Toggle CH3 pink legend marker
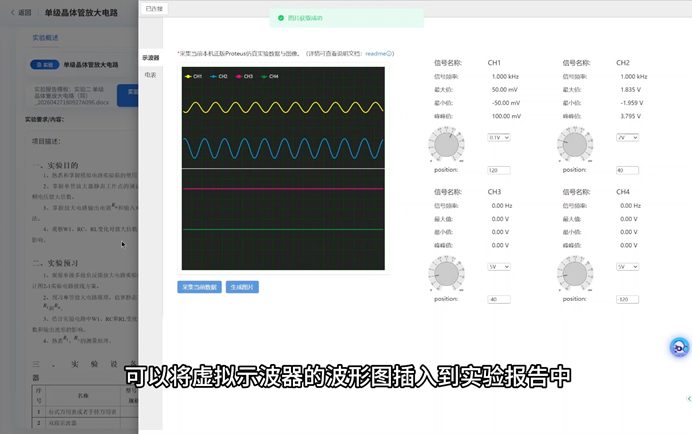 pyautogui.click(x=239, y=76)
